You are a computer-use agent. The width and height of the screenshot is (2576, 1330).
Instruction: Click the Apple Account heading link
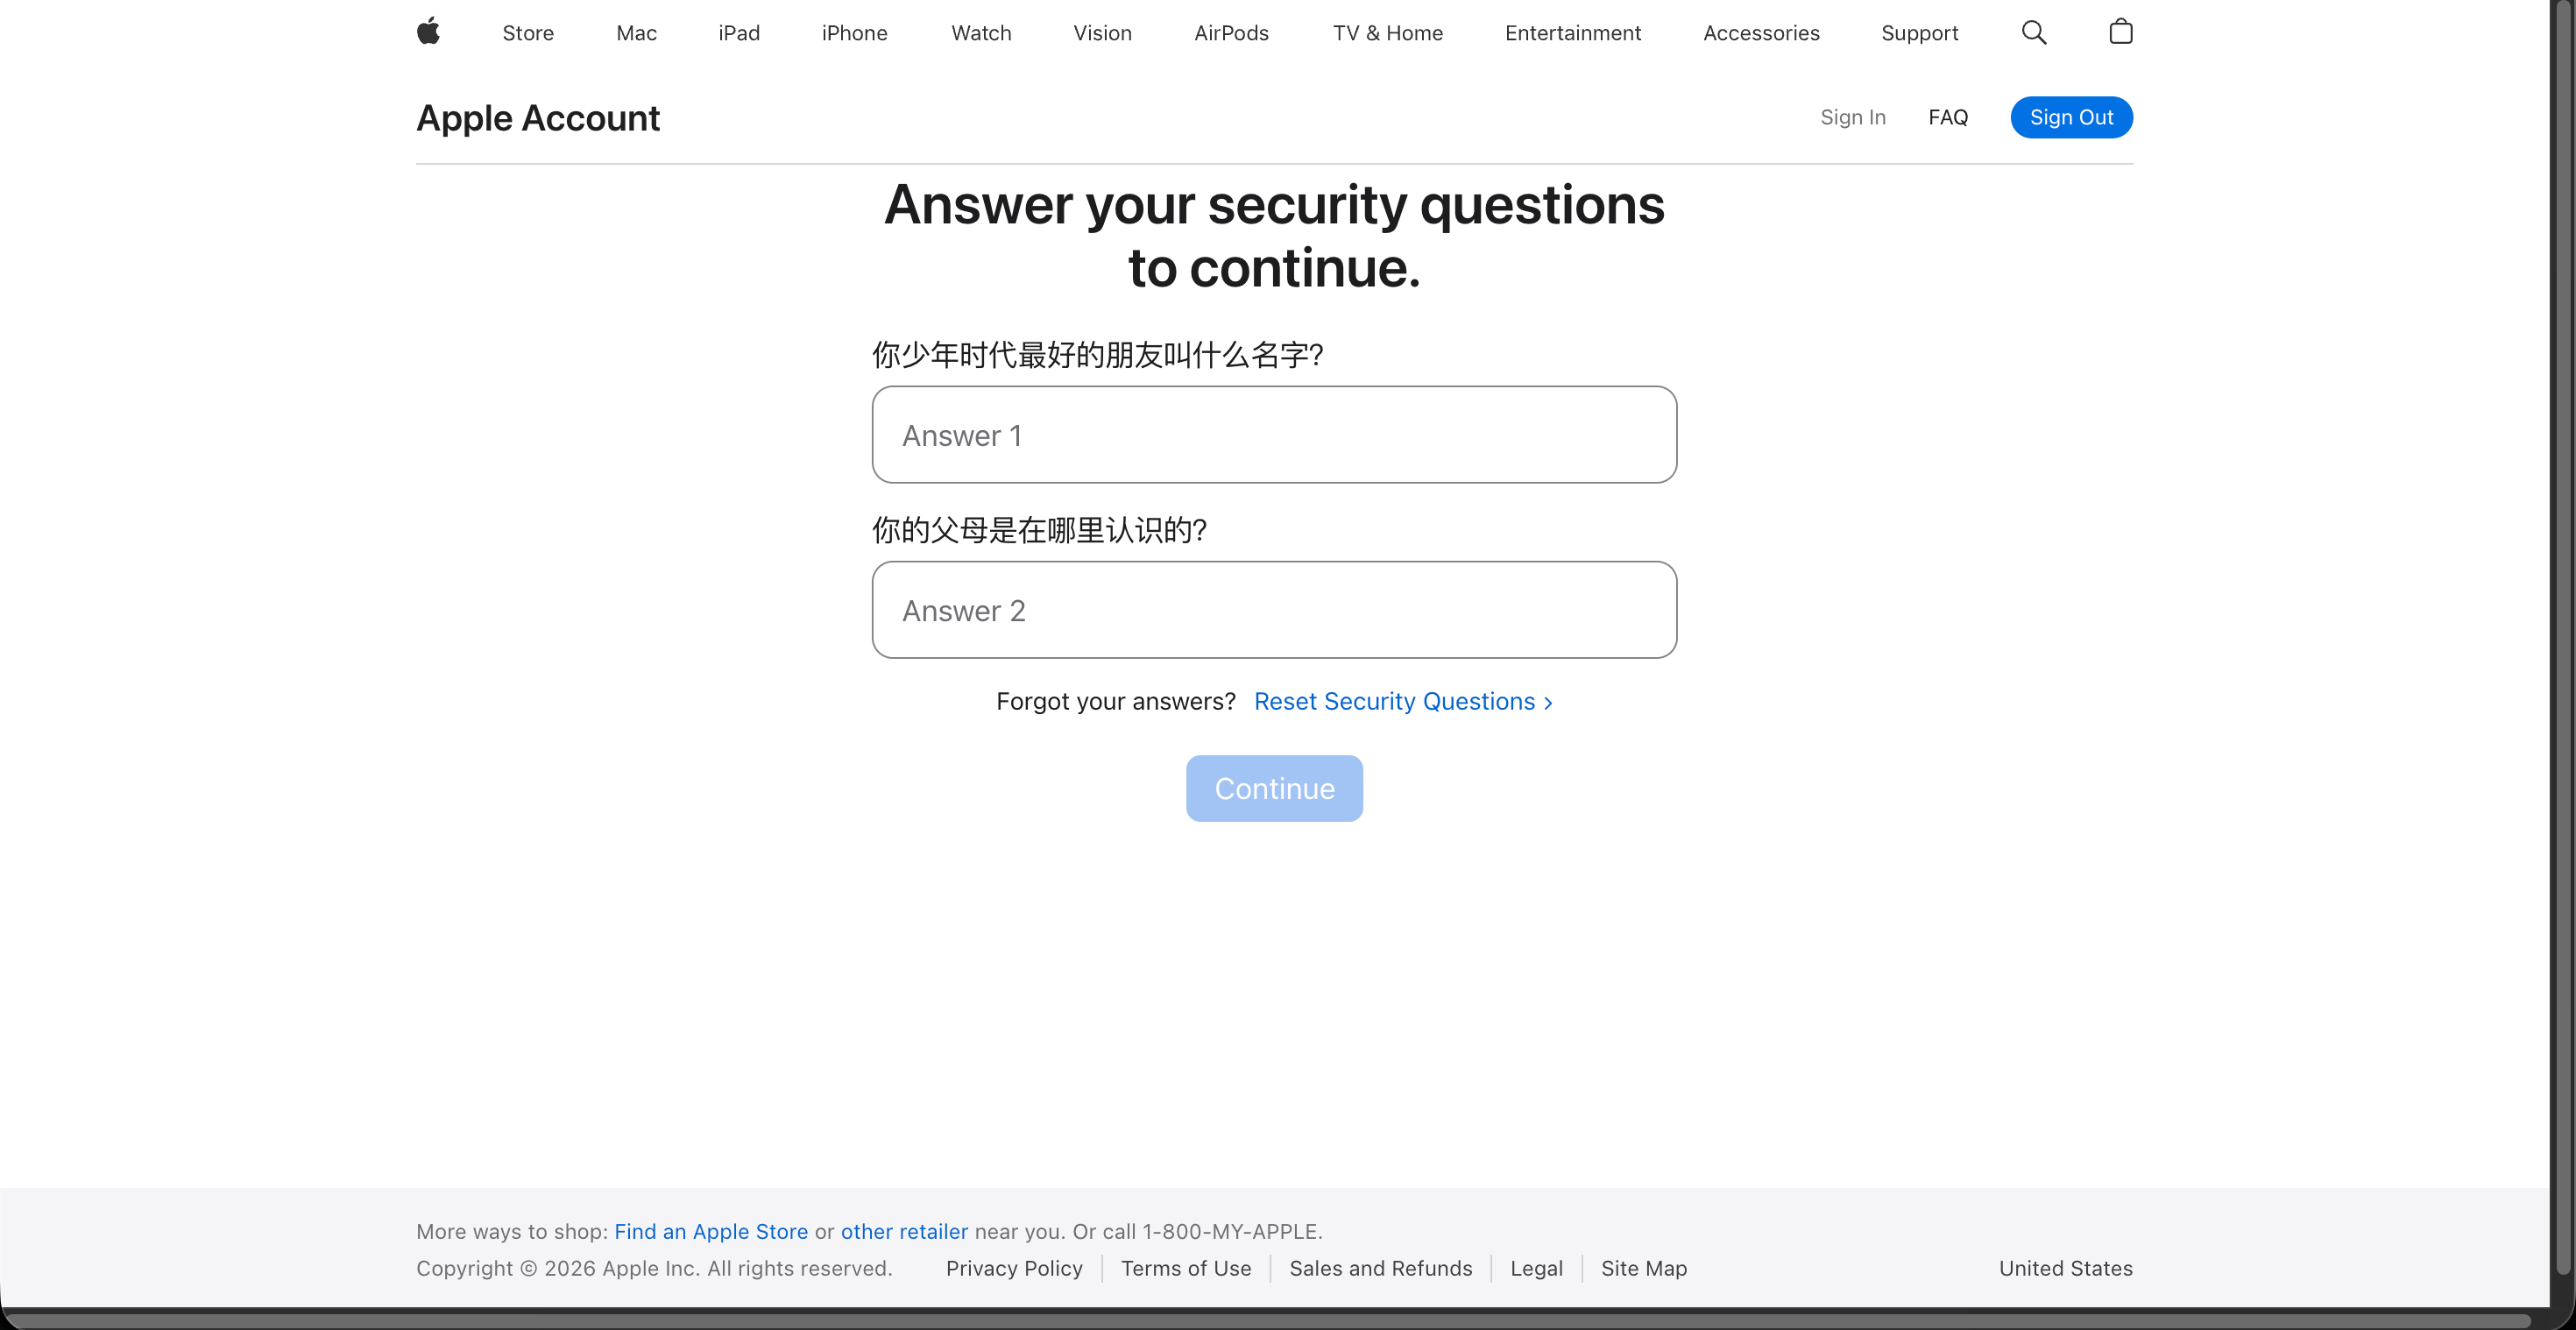538,118
